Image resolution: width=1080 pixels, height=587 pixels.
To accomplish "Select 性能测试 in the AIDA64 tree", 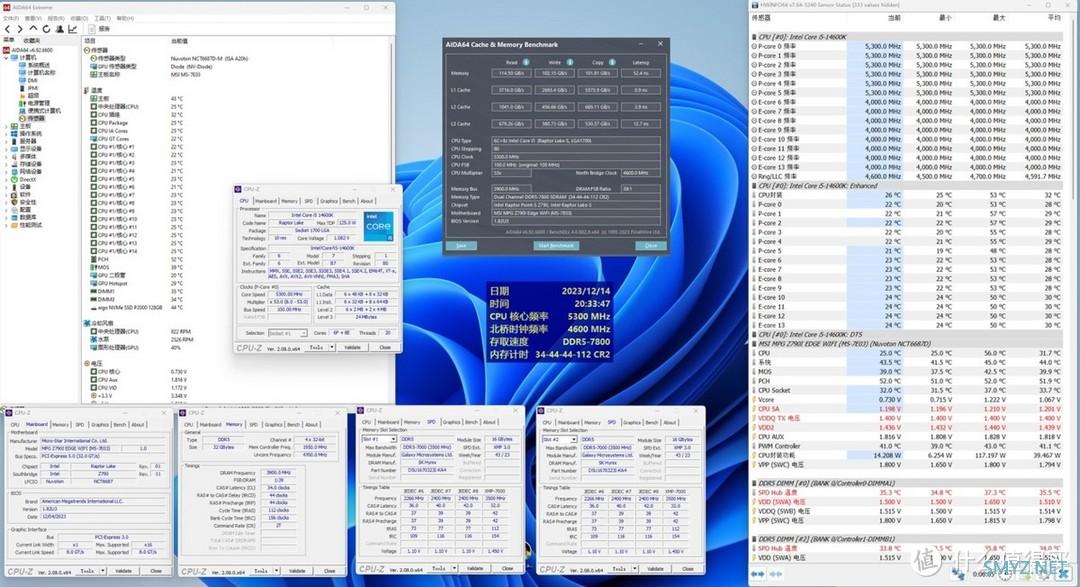I will [26, 225].
